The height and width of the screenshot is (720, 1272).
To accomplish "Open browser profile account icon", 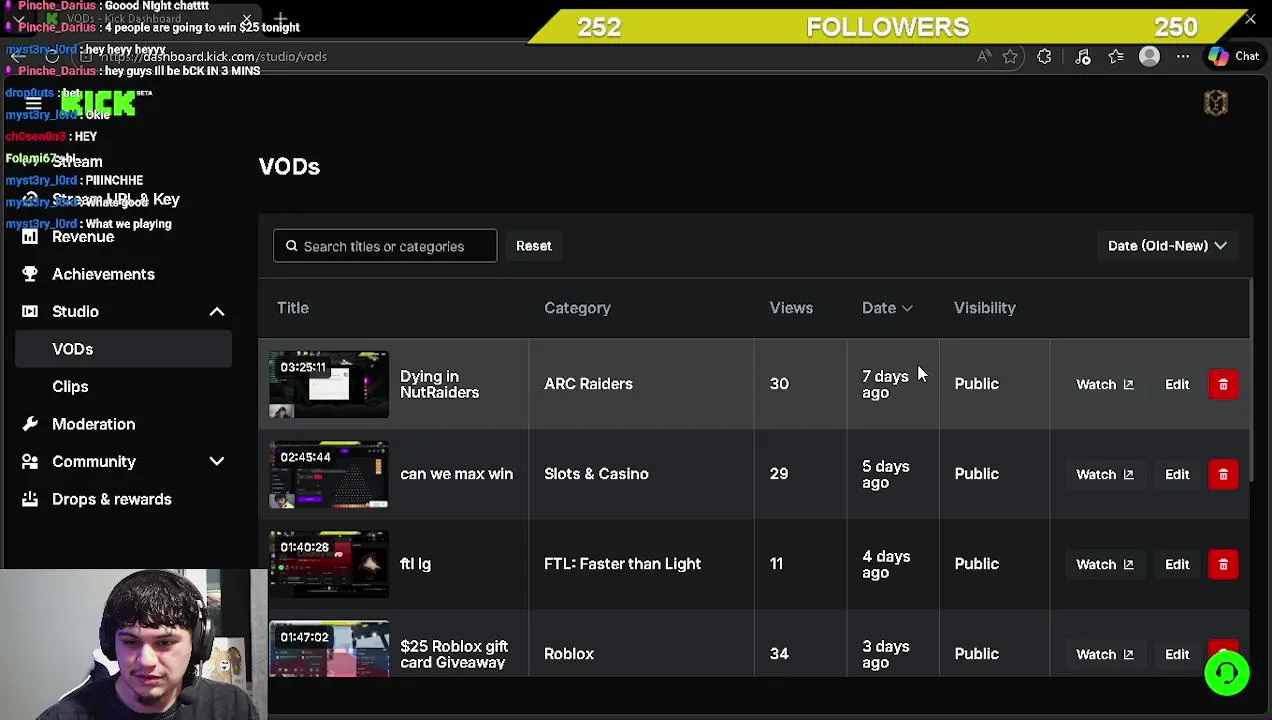I will 1149,57.
